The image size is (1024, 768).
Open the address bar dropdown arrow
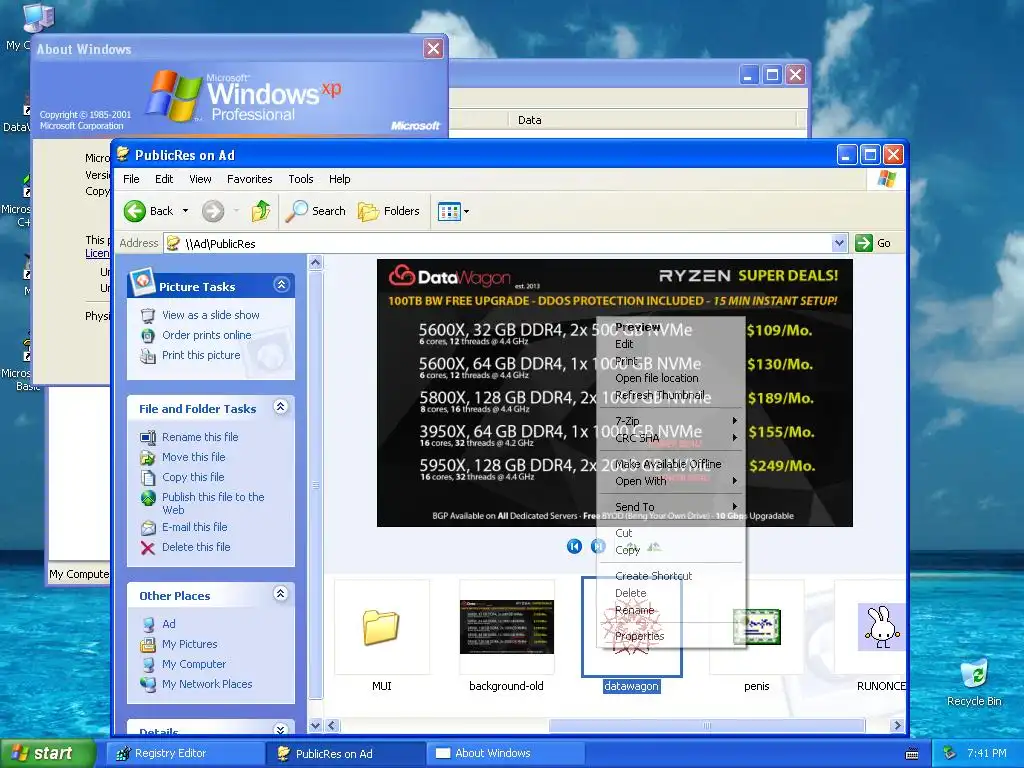point(840,243)
